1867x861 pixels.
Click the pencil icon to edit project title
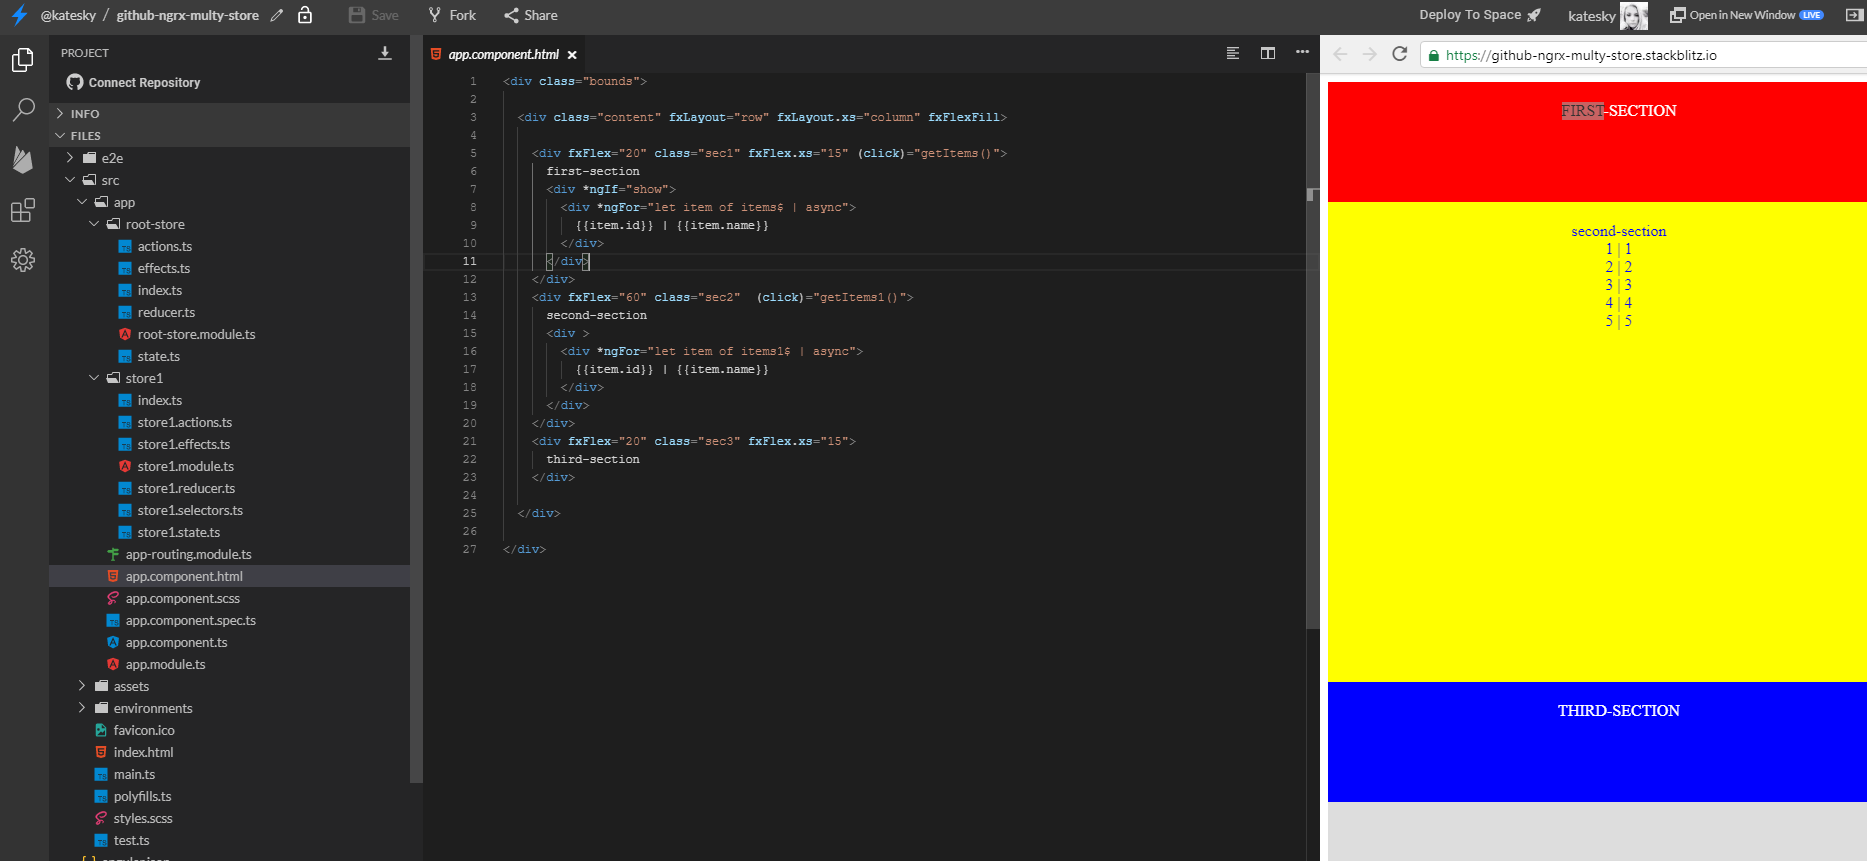277,15
